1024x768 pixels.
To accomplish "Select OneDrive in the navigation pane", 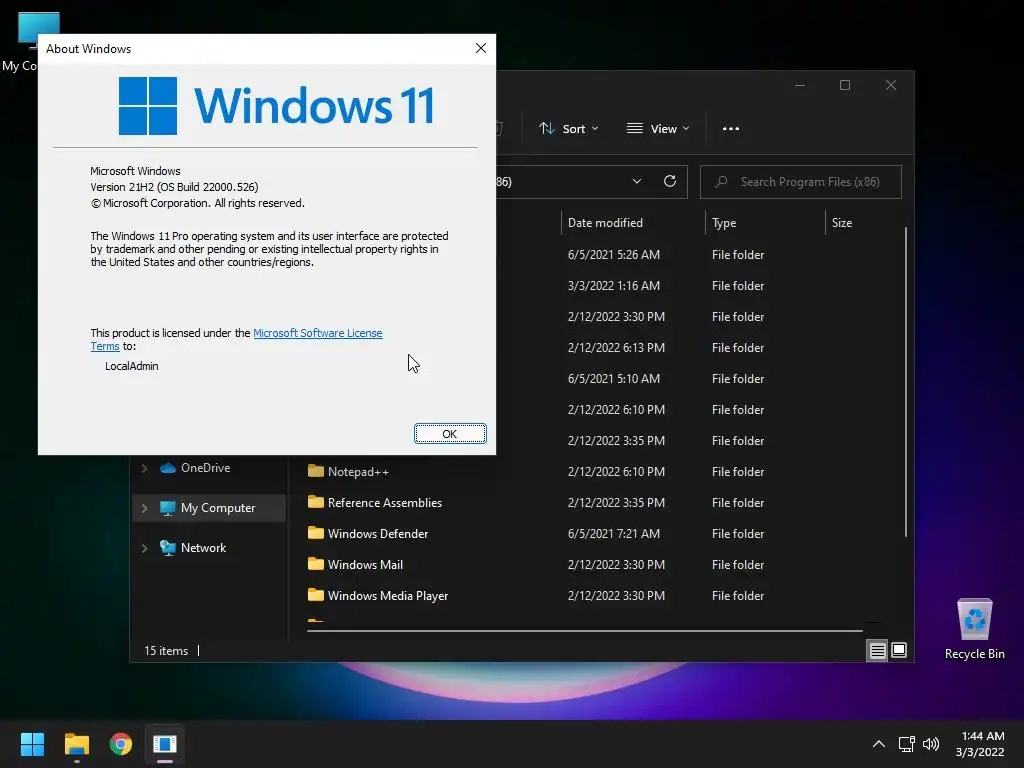I will click(205, 468).
